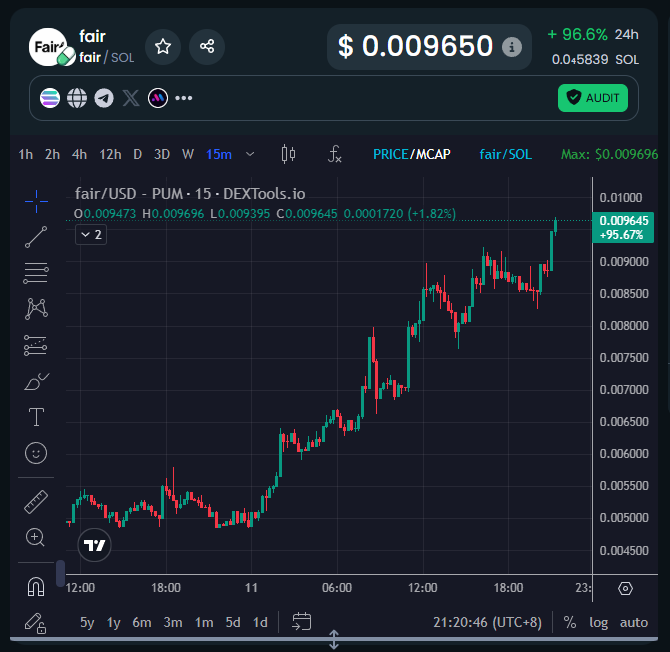Switch chart to 4h interval
The width and height of the screenshot is (670, 652).
point(79,154)
